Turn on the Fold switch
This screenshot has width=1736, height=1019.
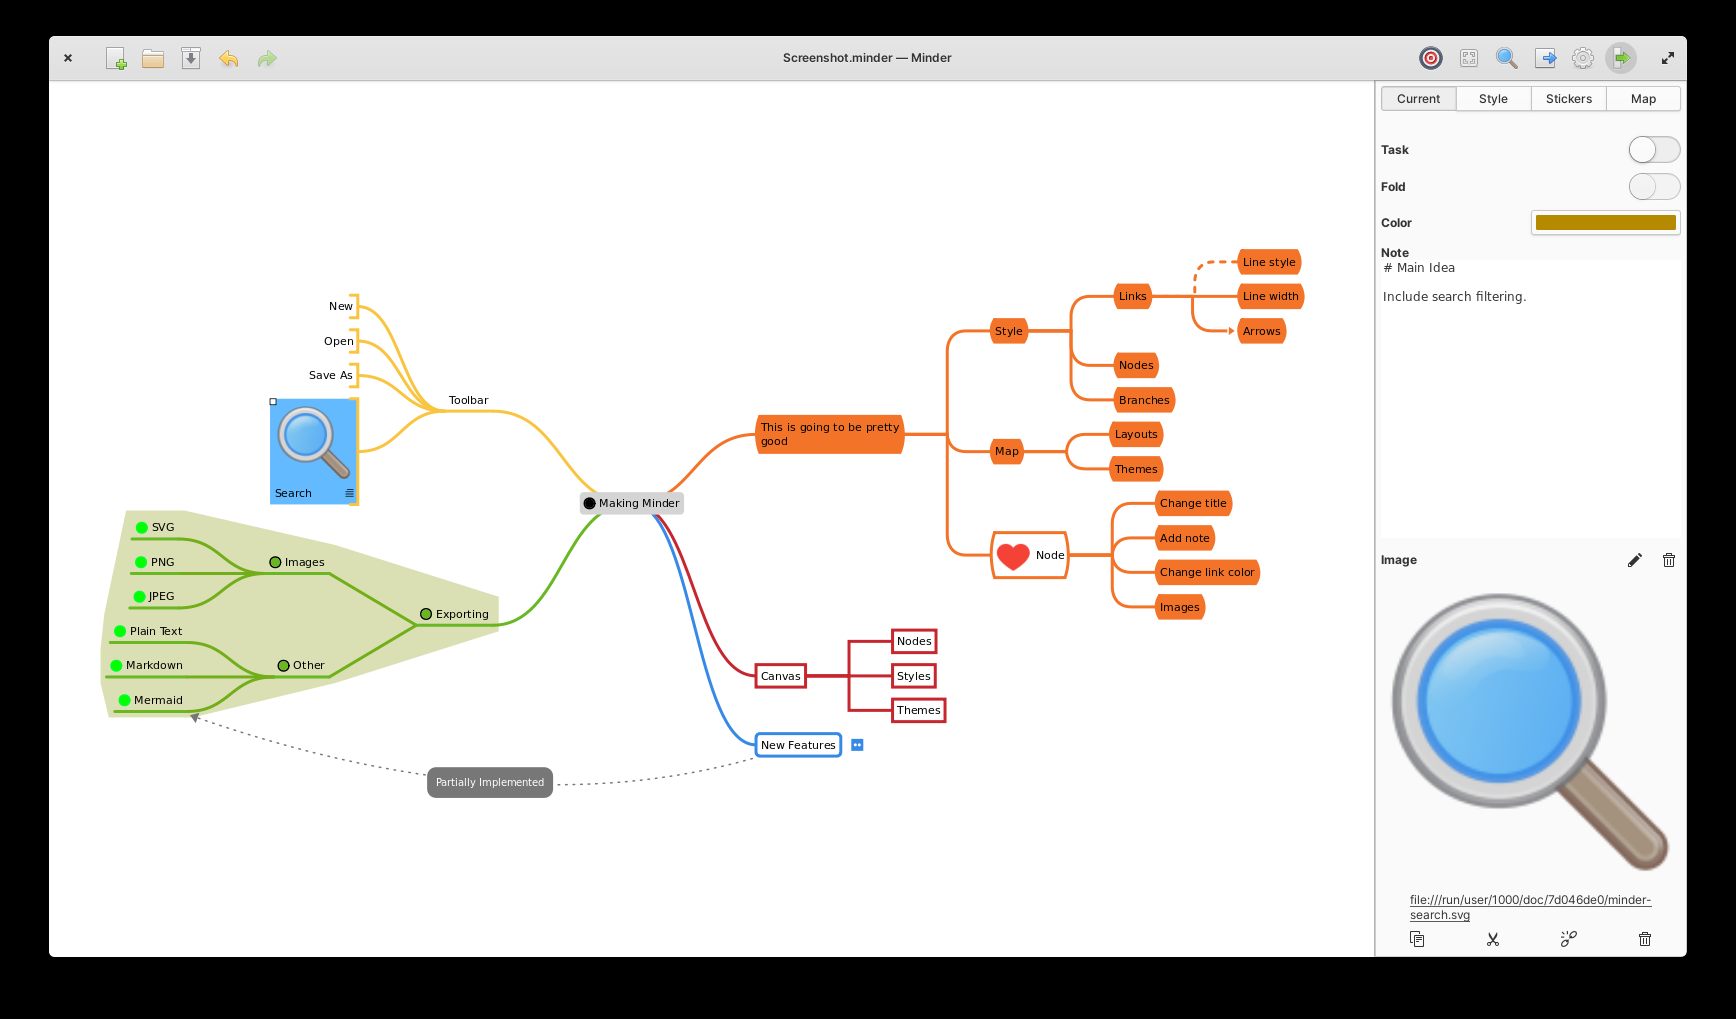click(1654, 186)
